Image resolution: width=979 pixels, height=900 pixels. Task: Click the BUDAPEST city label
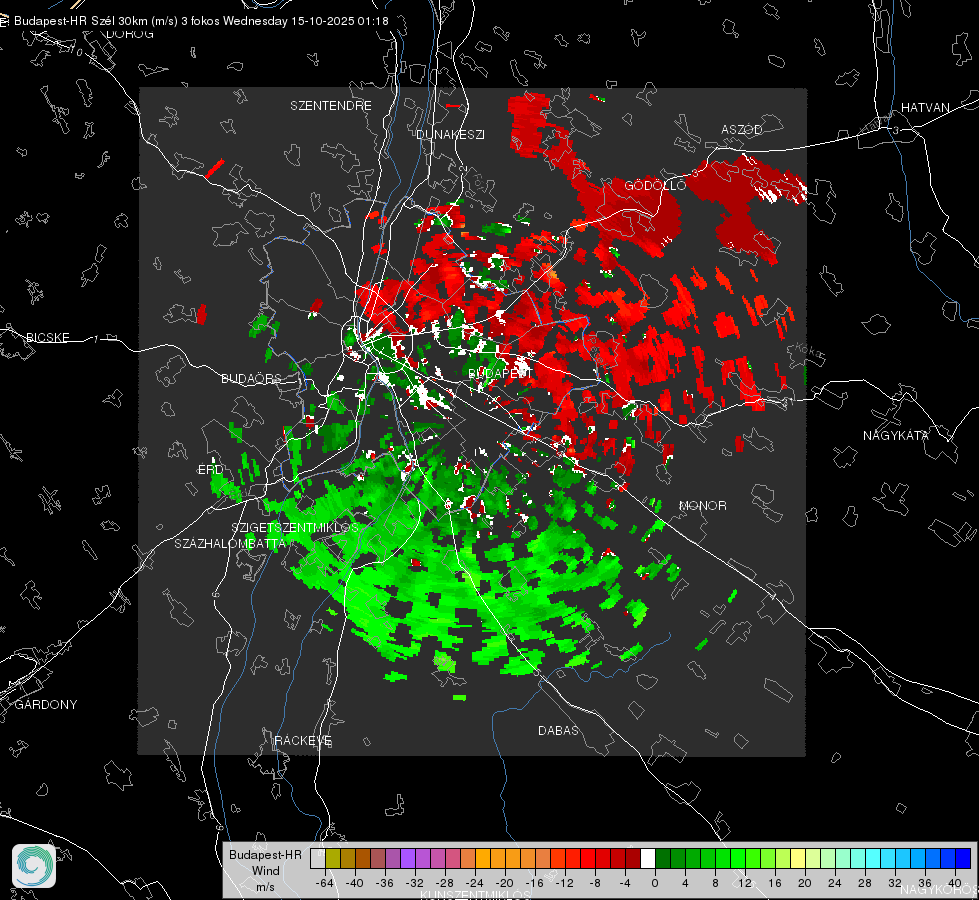500,373
